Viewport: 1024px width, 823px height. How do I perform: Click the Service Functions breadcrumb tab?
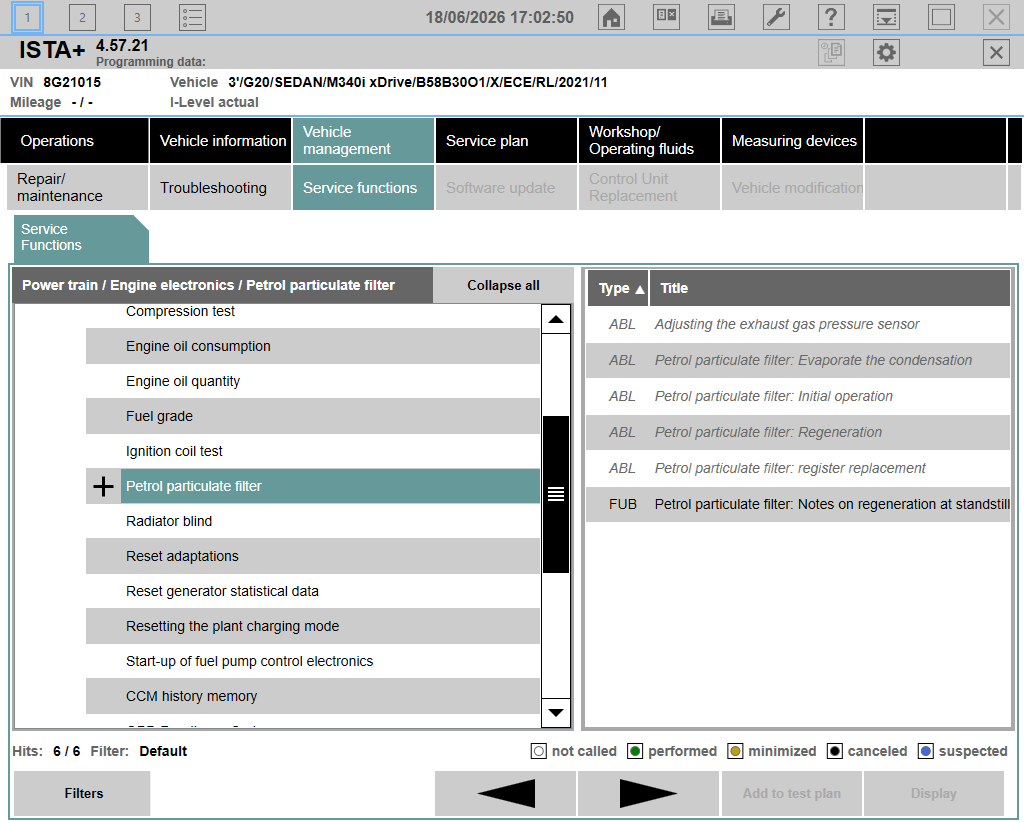point(81,238)
